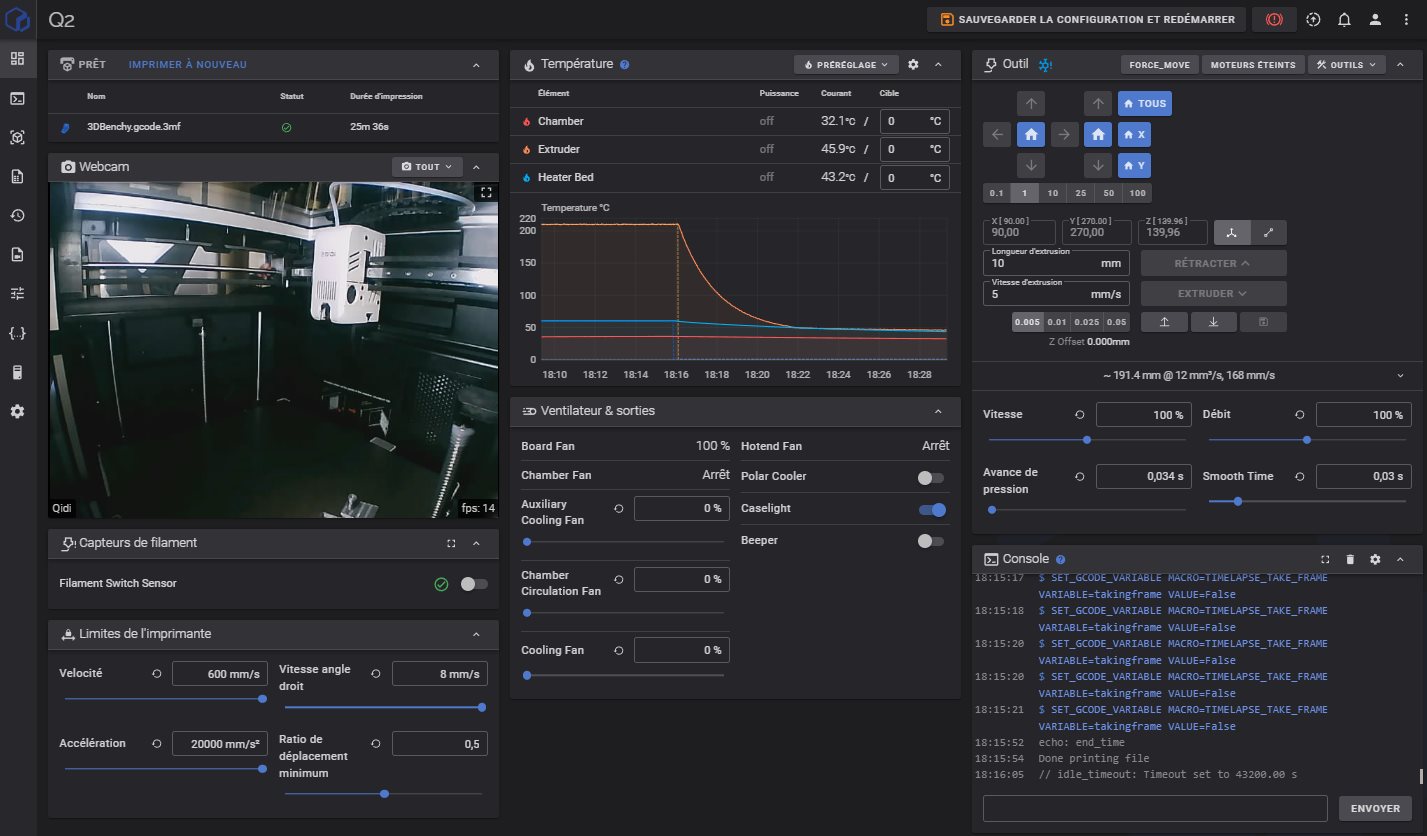Collapse the Ventilateur & sorties panel
1427x836 pixels.
(x=938, y=411)
